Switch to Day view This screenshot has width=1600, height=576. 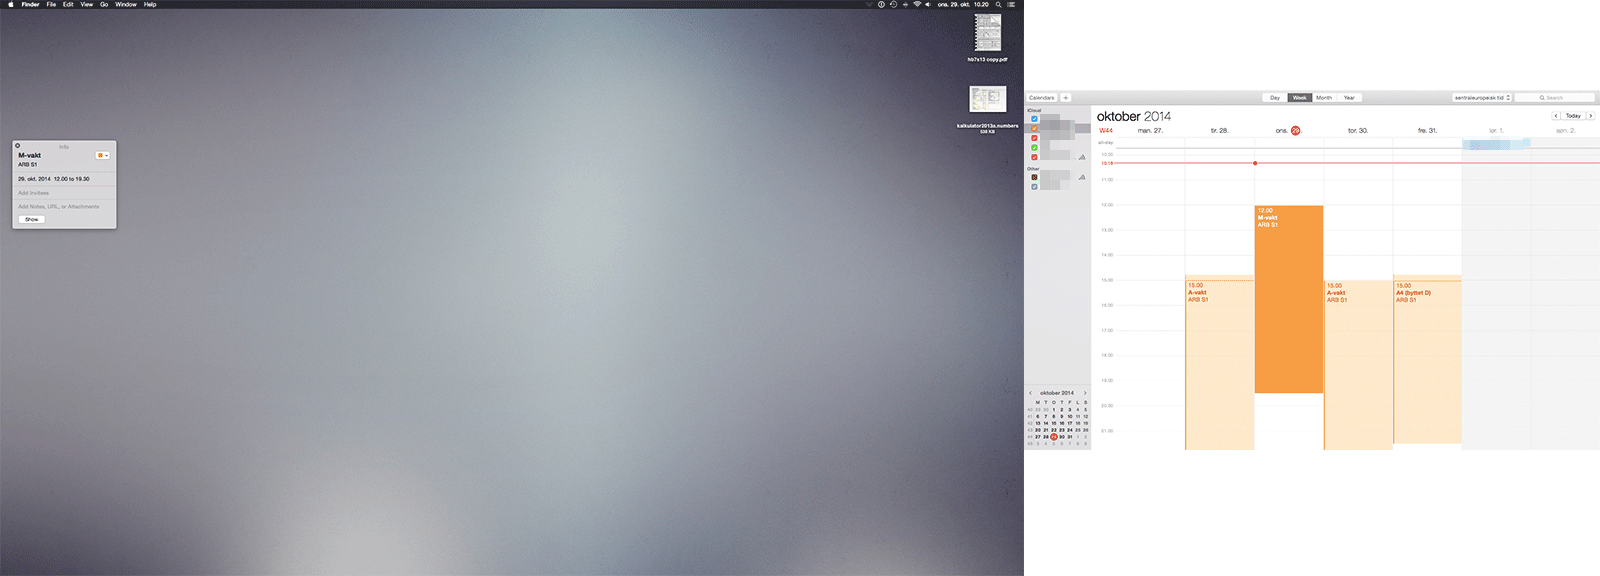(1275, 98)
